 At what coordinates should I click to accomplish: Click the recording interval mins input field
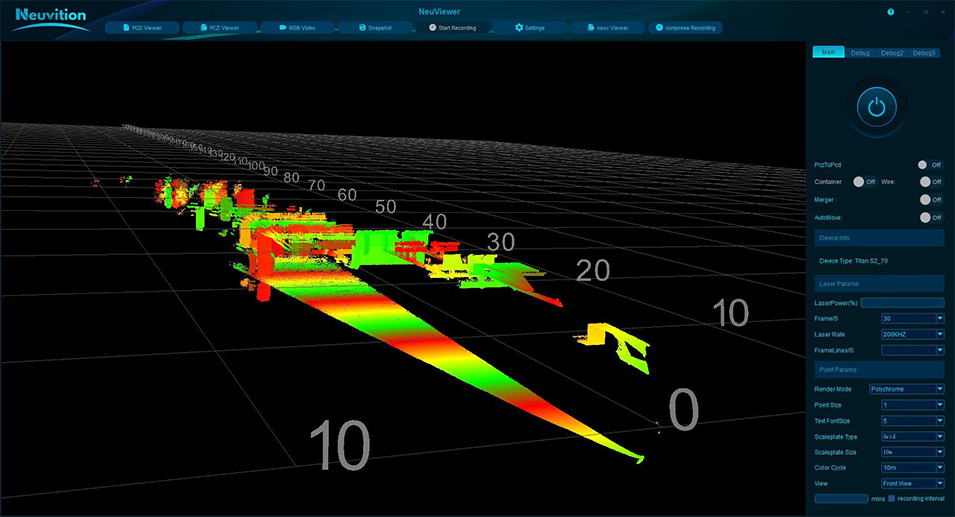pos(841,498)
